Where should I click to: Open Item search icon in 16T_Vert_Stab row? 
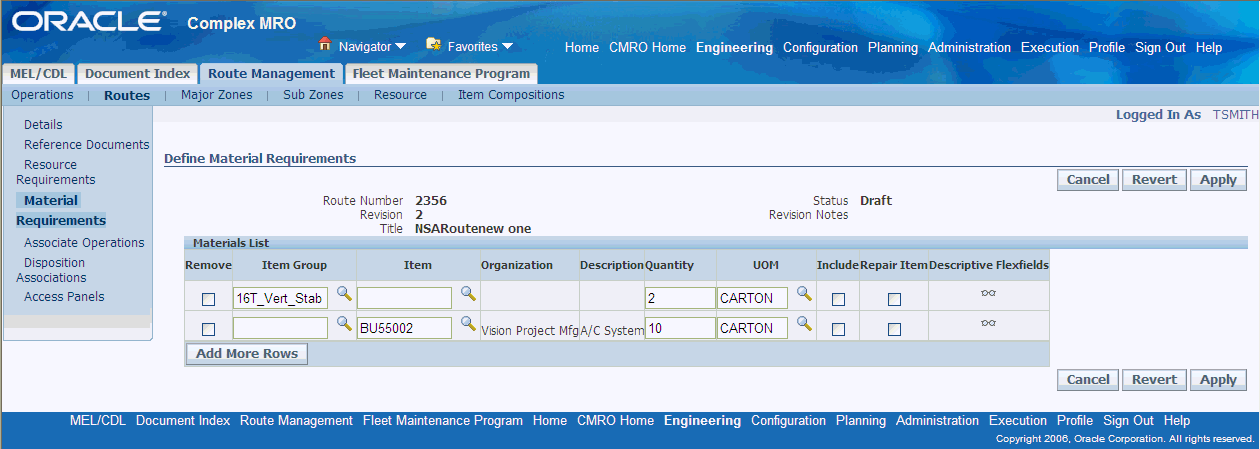click(x=468, y=294)
